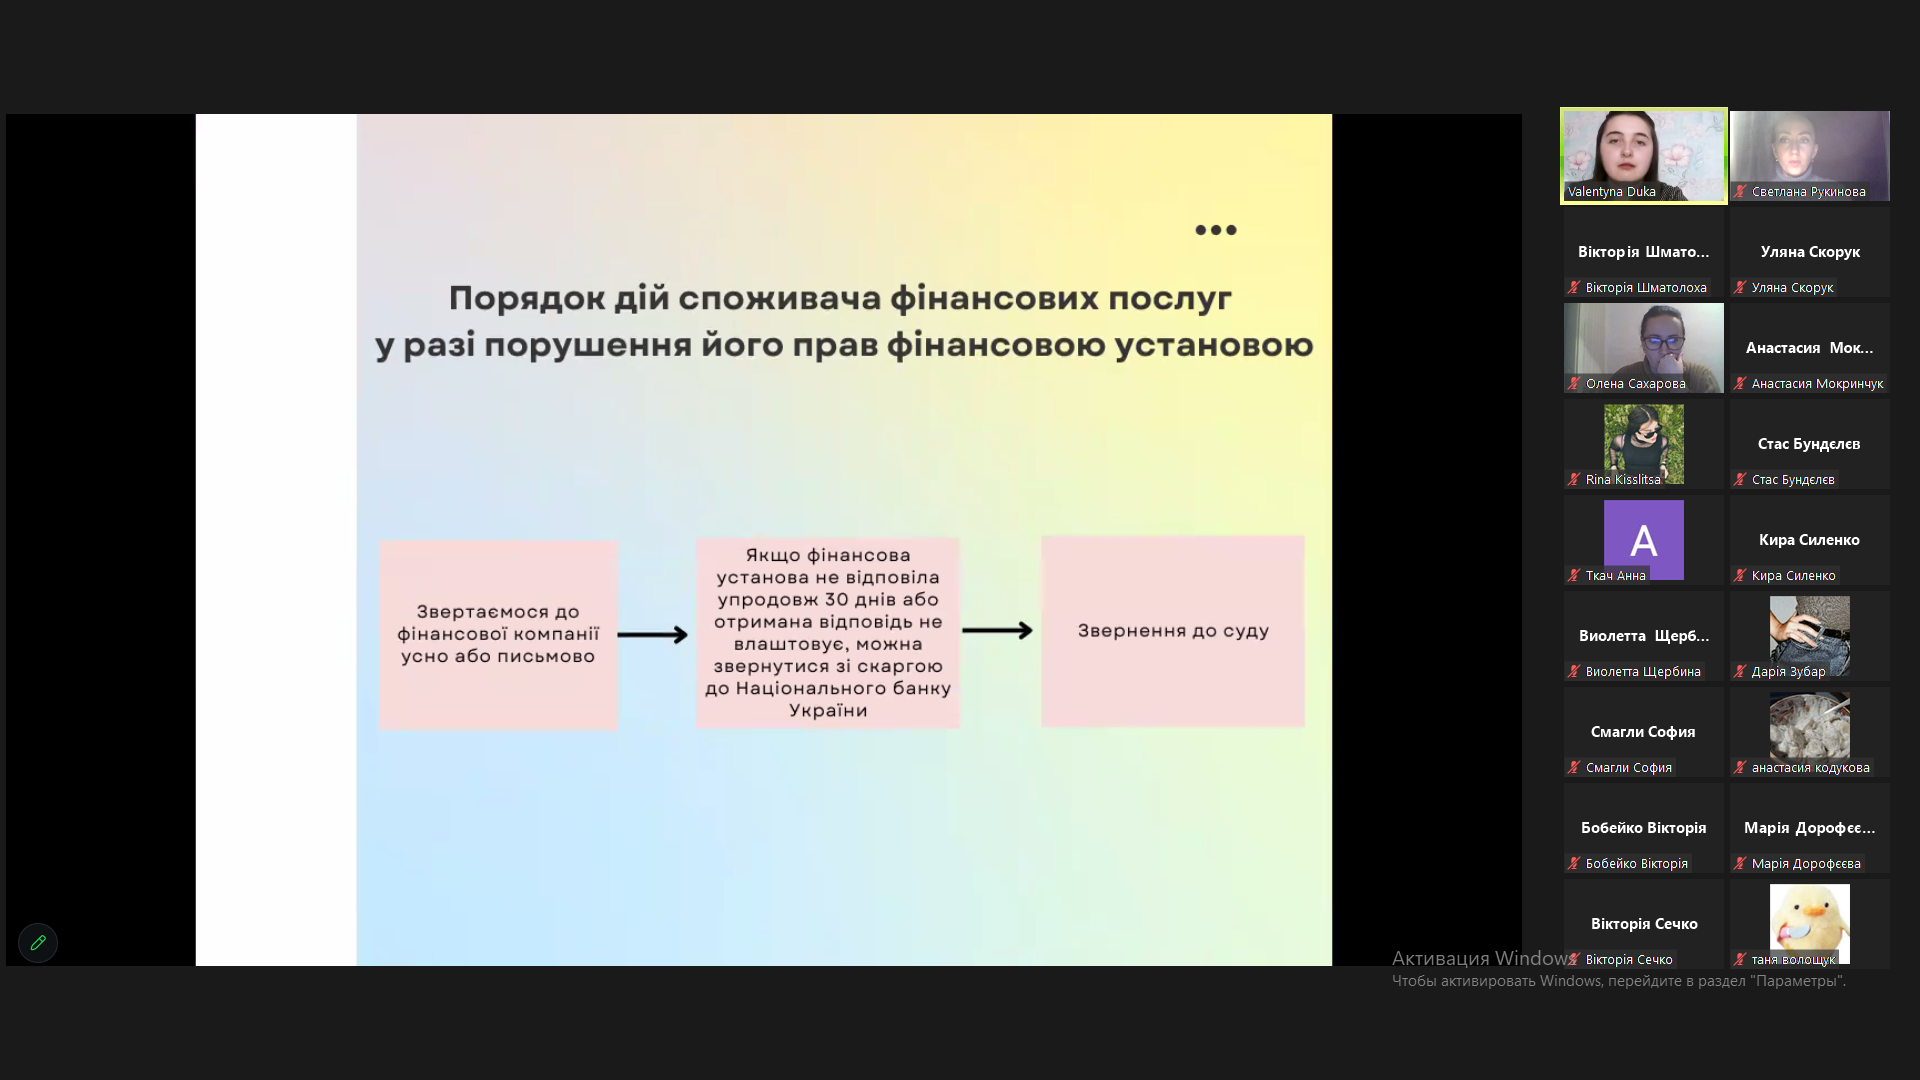Click the Вікторія Шмато... participant tile
The image size is (1920, 1080).
[1644, 252]
